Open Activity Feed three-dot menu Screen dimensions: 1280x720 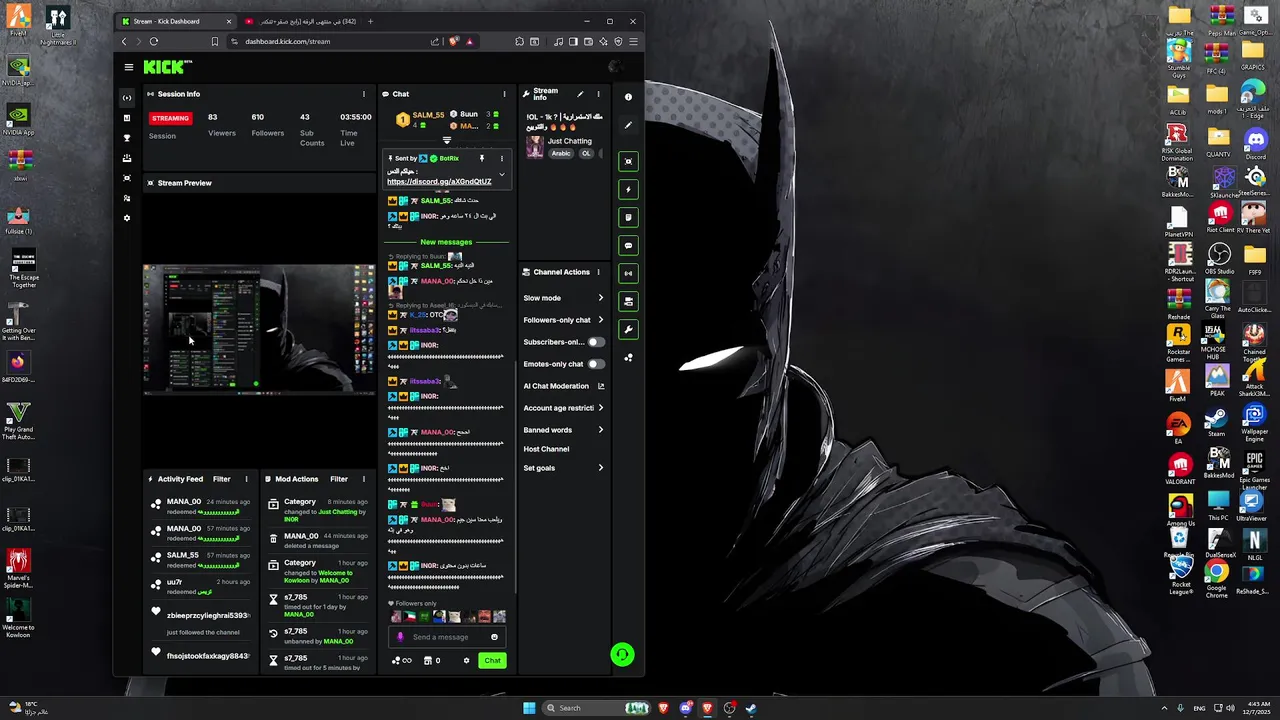tap(246, 479)
